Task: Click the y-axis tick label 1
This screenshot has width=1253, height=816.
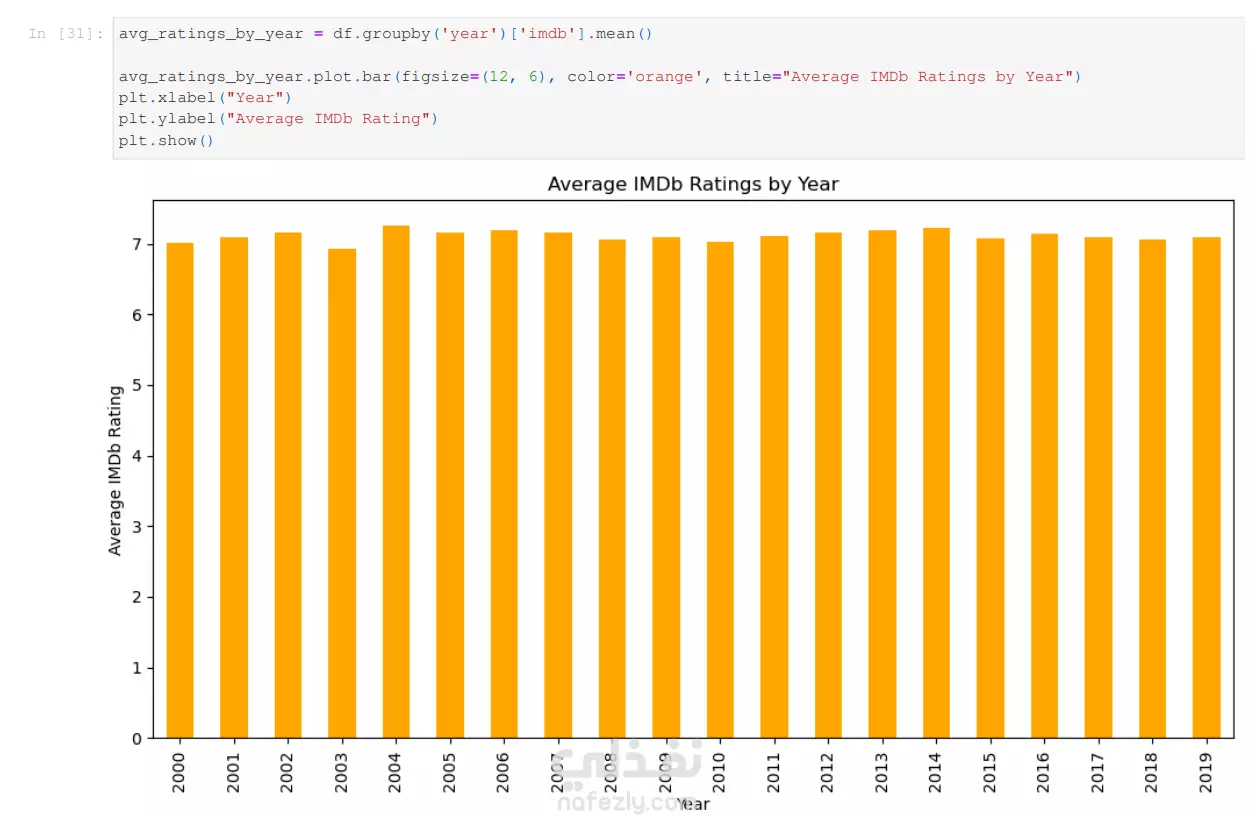Action: pos(137,668)
